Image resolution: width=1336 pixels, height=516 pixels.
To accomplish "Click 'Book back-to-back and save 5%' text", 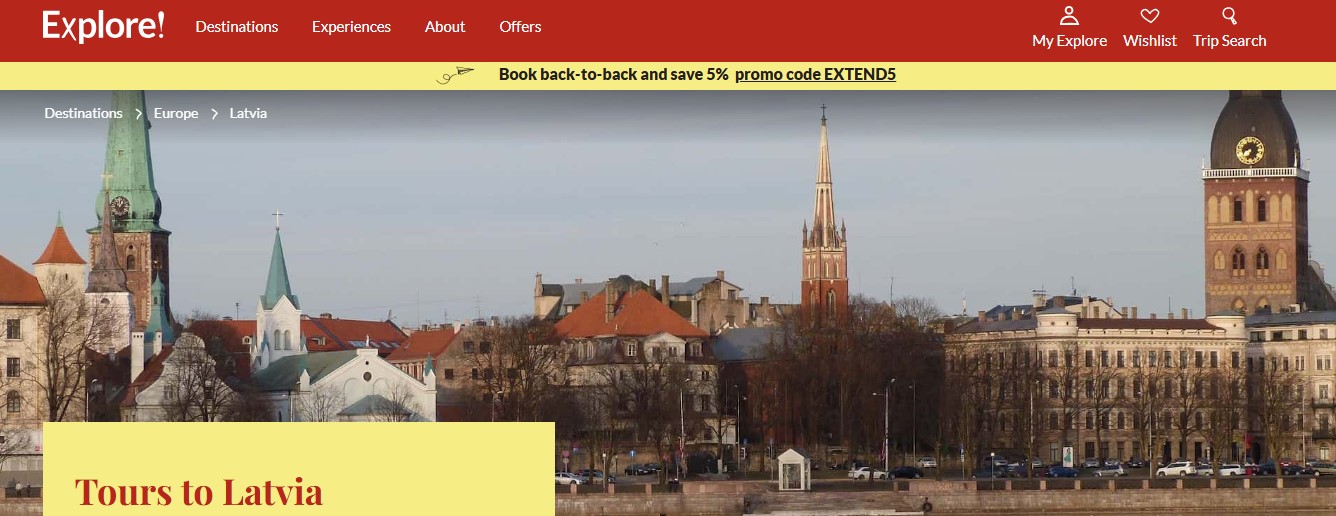I will click(x=613, y=74).
